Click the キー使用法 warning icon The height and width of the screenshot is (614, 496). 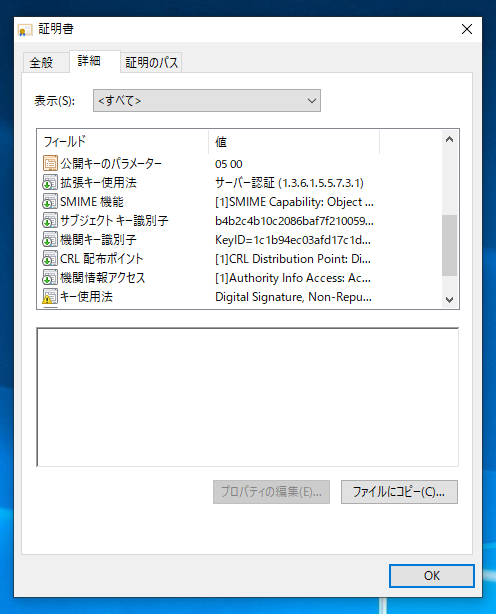pyautogui.click(x=50, y=297)
